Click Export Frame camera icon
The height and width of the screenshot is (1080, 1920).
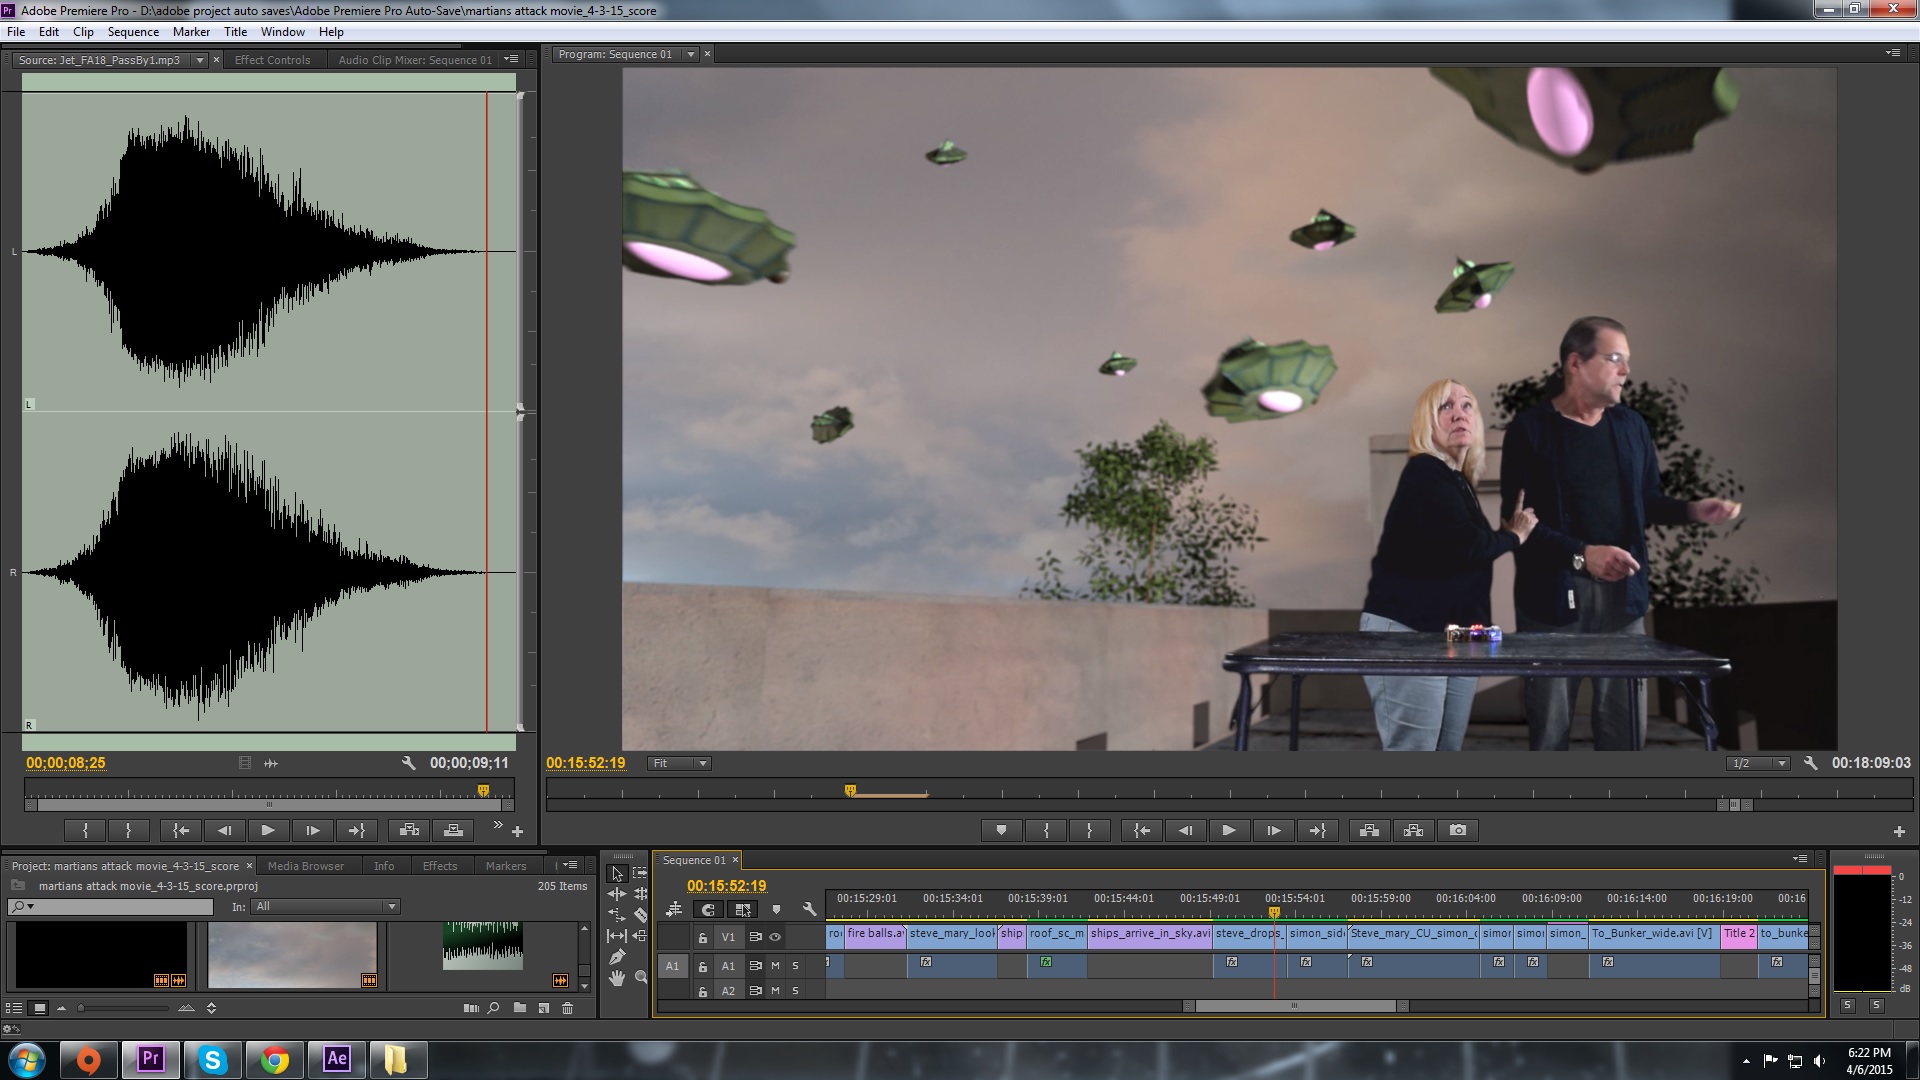pos(1458,830)
